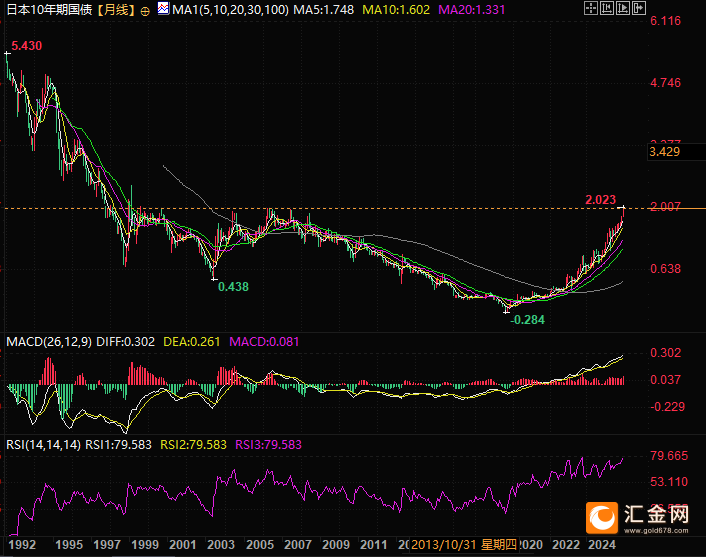Click the 0.037 MACD axis label
This screenshot has height=557, width=706.
pos(665,380)
